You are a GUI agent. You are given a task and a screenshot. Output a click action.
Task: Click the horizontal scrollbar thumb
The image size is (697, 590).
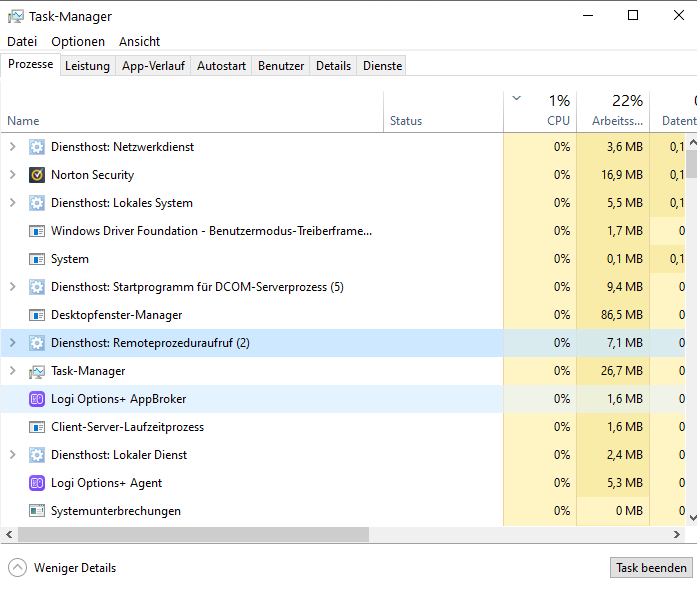[193, 534]
